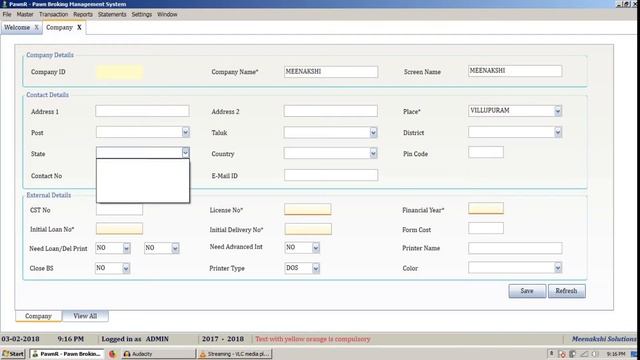
Task: Open Streaming VLC media player taskbar item
Action: pyautogui.click(x=235, y=354)
